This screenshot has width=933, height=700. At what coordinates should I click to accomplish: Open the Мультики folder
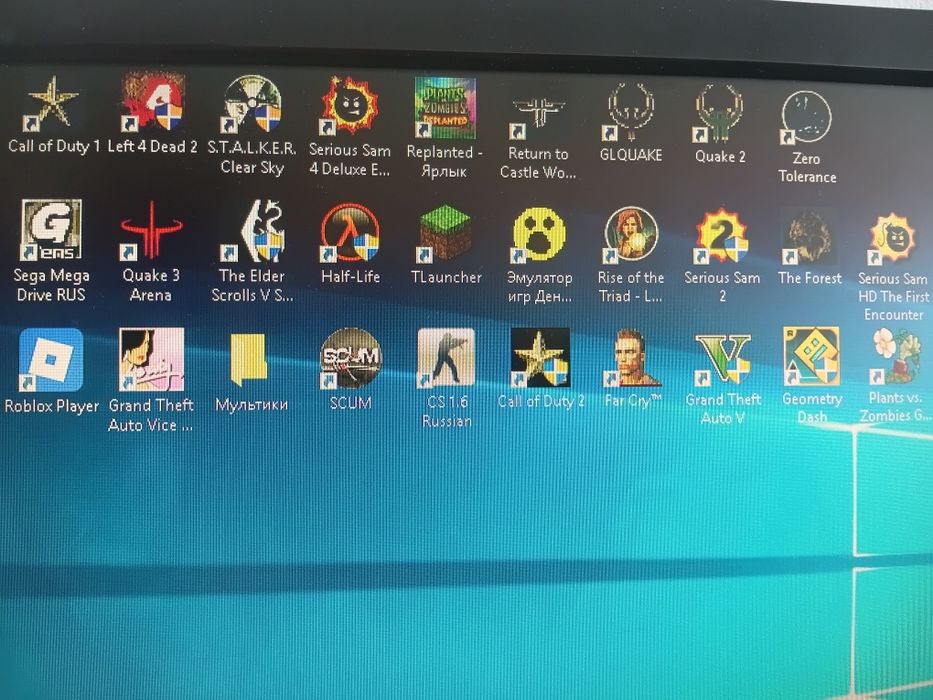click(x=249, y=360)
